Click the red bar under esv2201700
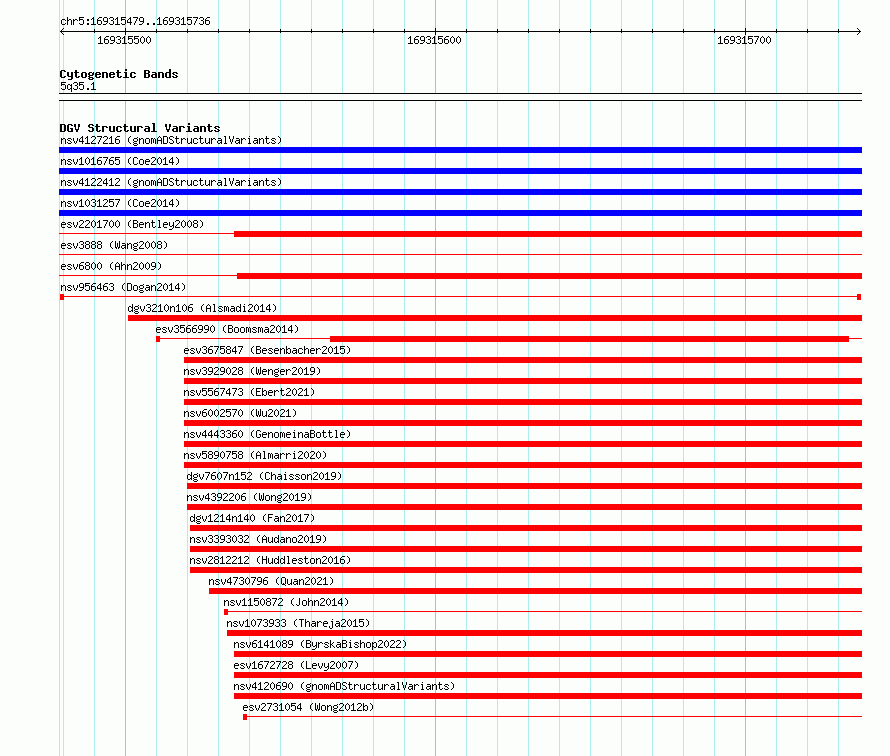Screen dimensions: 890x756 [548, 234]
